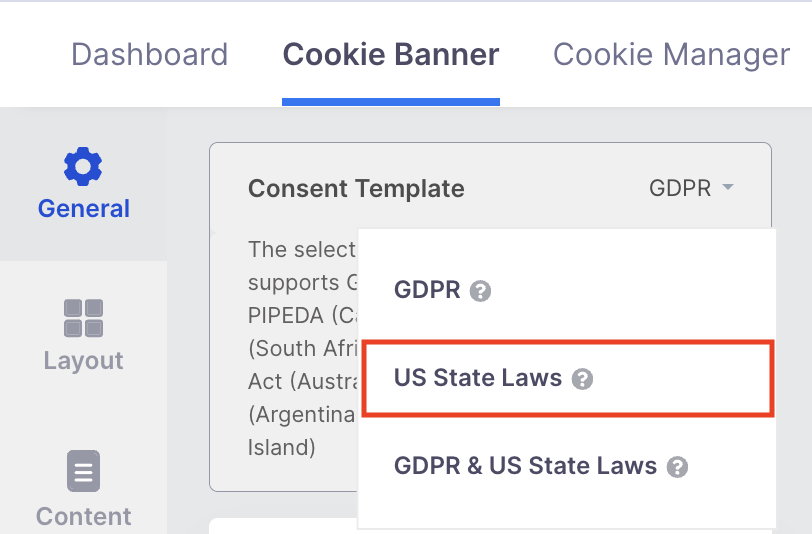
Task: Click the General sidebar label
Action: 83,208
